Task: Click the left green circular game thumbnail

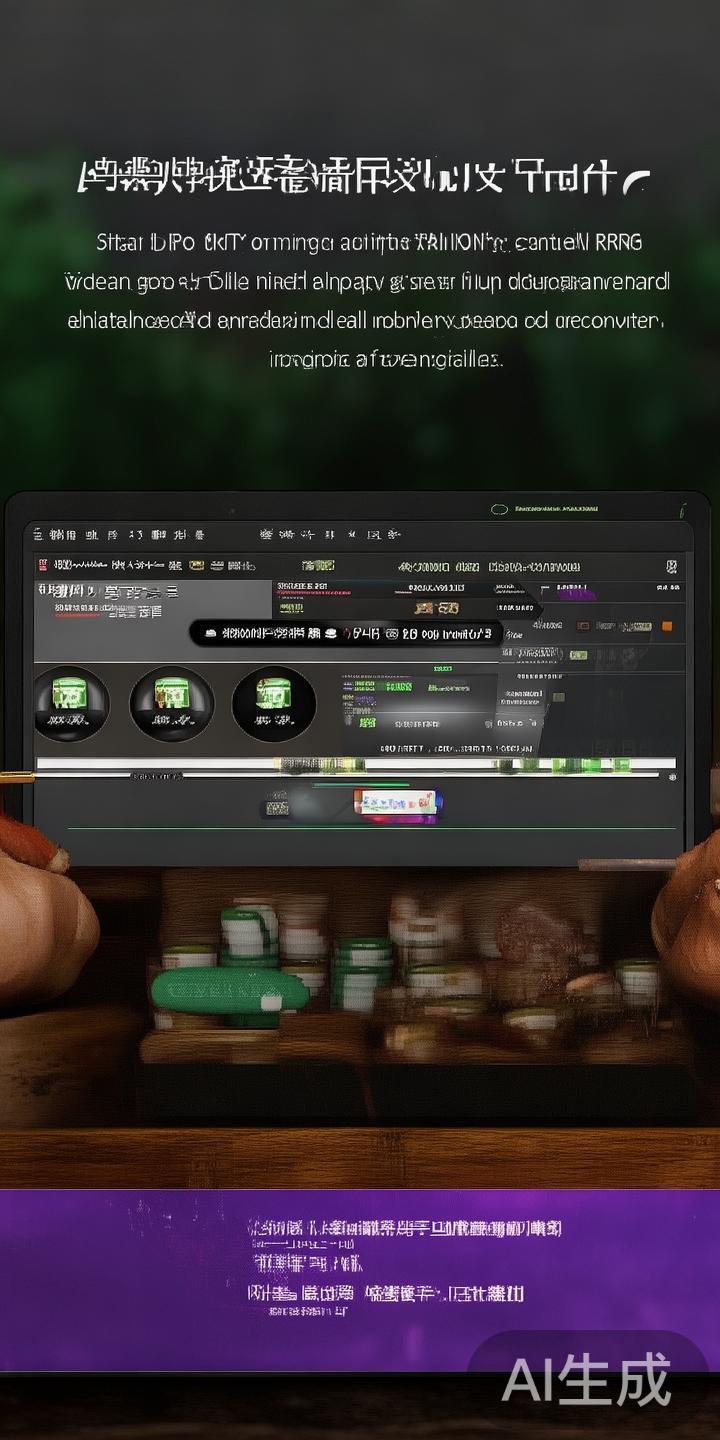Action: 71,704
